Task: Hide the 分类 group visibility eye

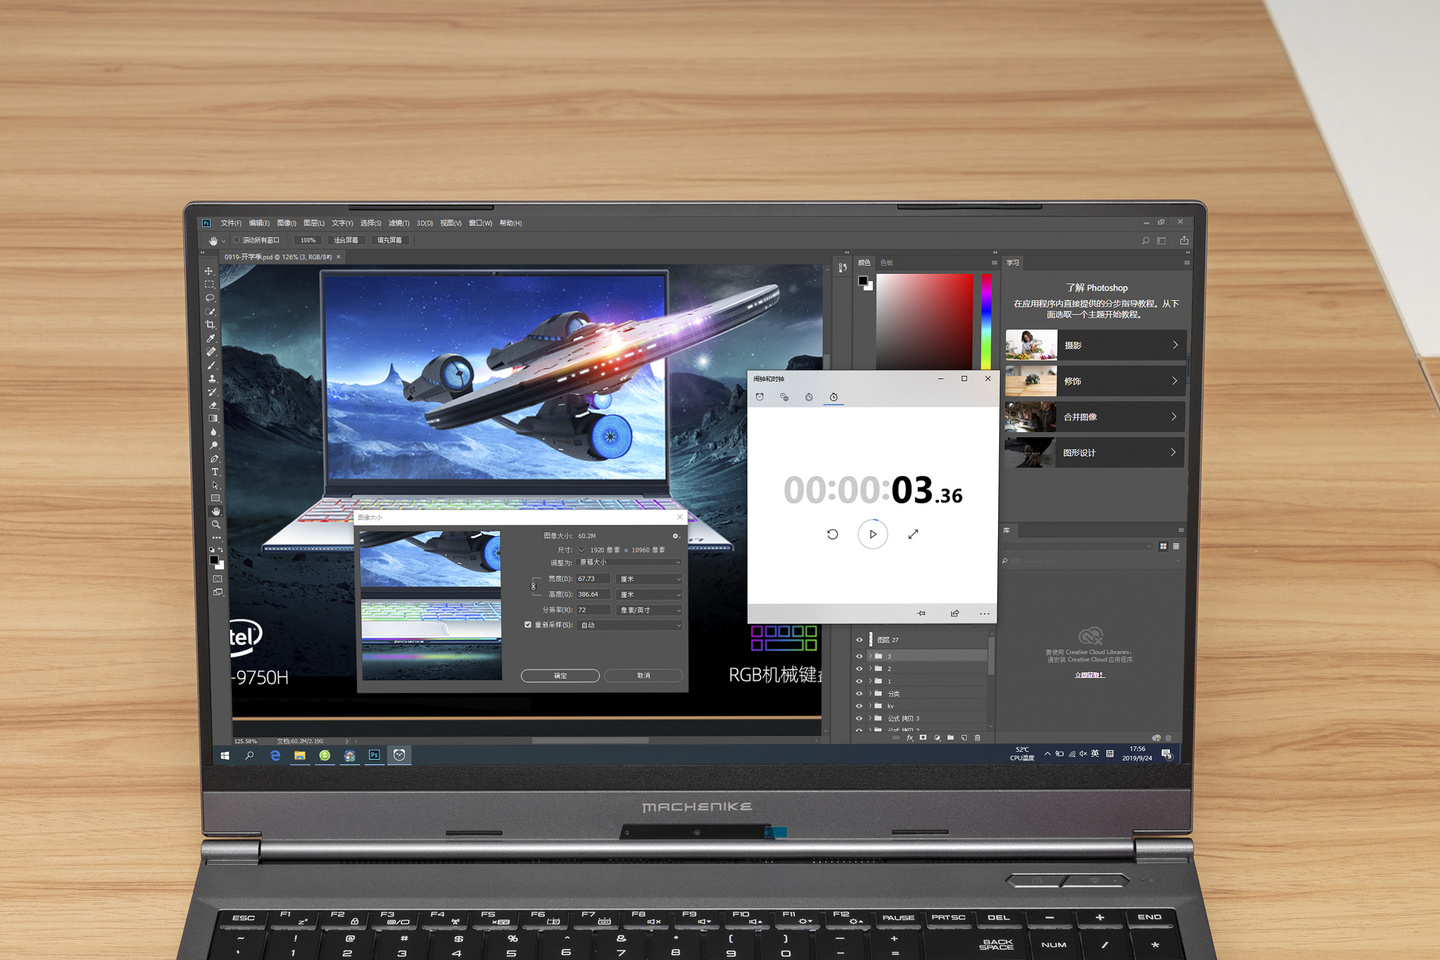Action: [859, 693]
